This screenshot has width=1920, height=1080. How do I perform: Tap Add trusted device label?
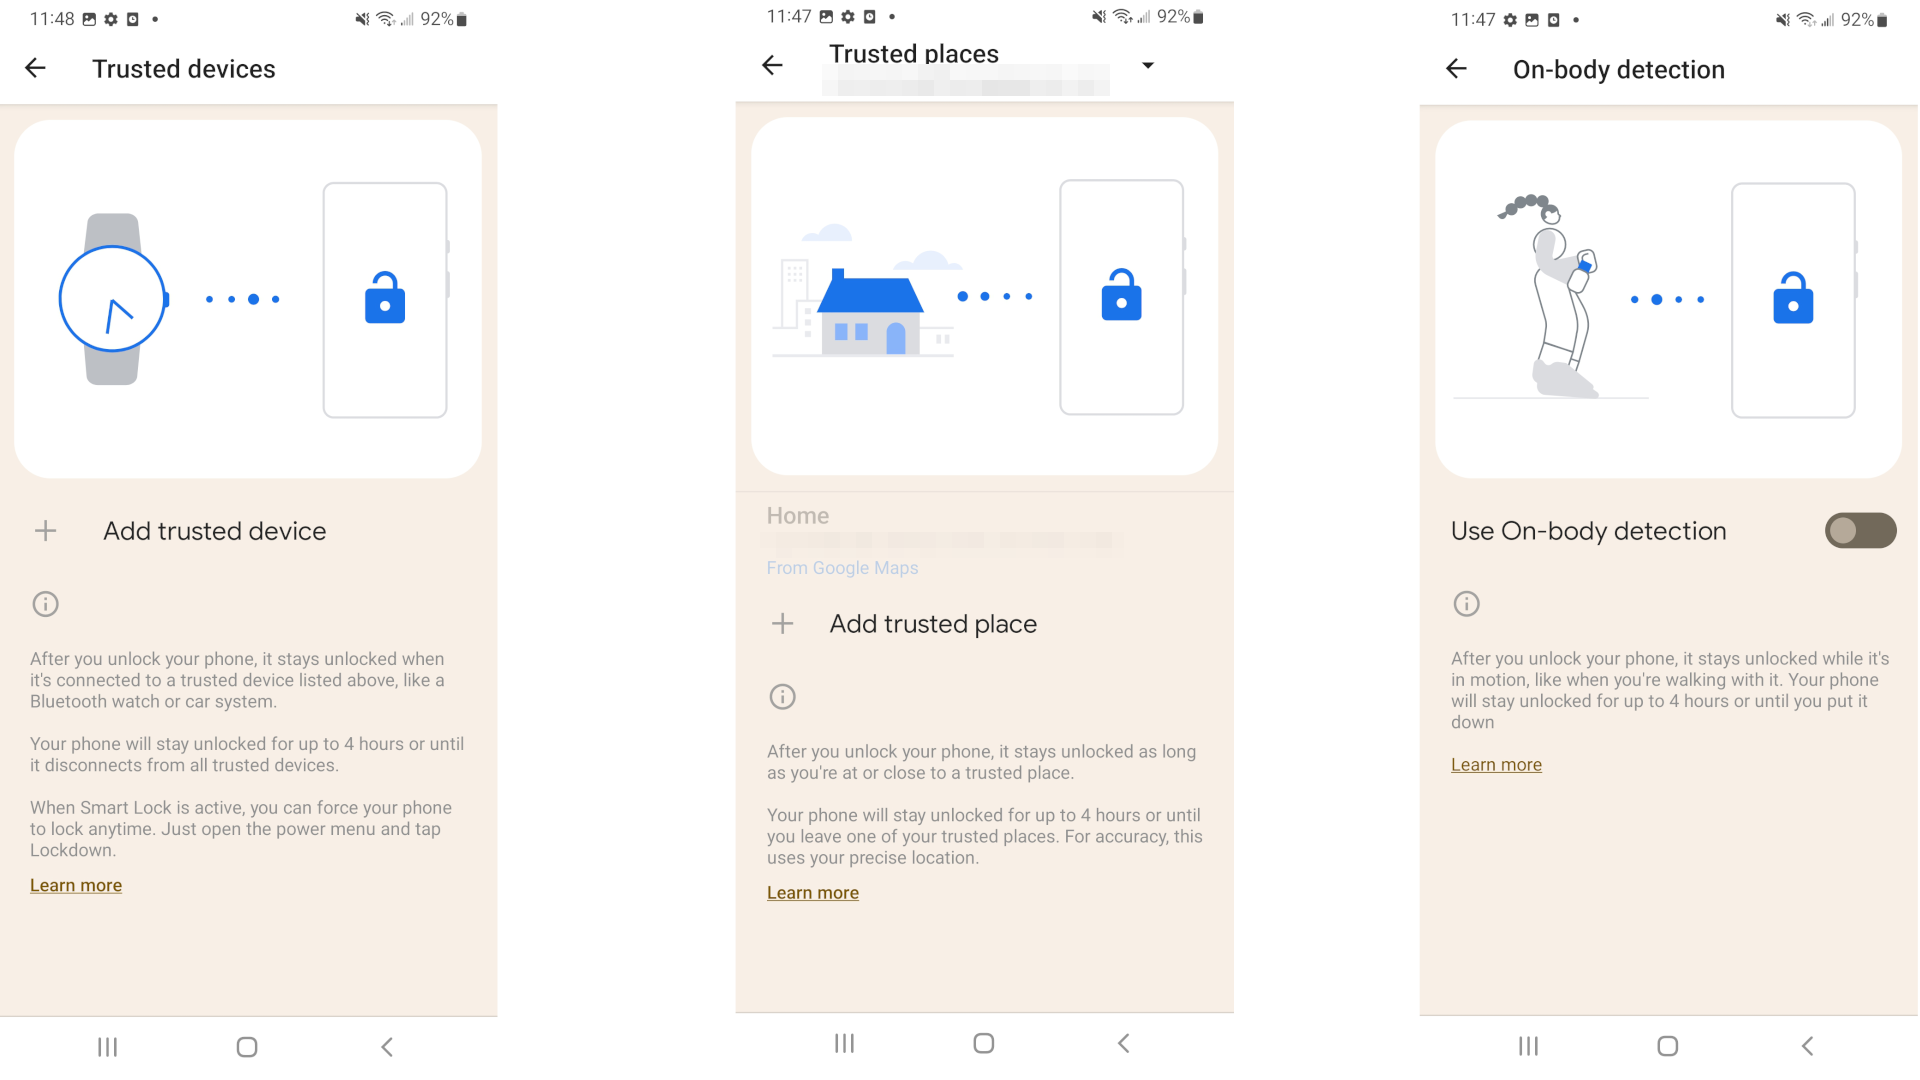coord(215,531)
